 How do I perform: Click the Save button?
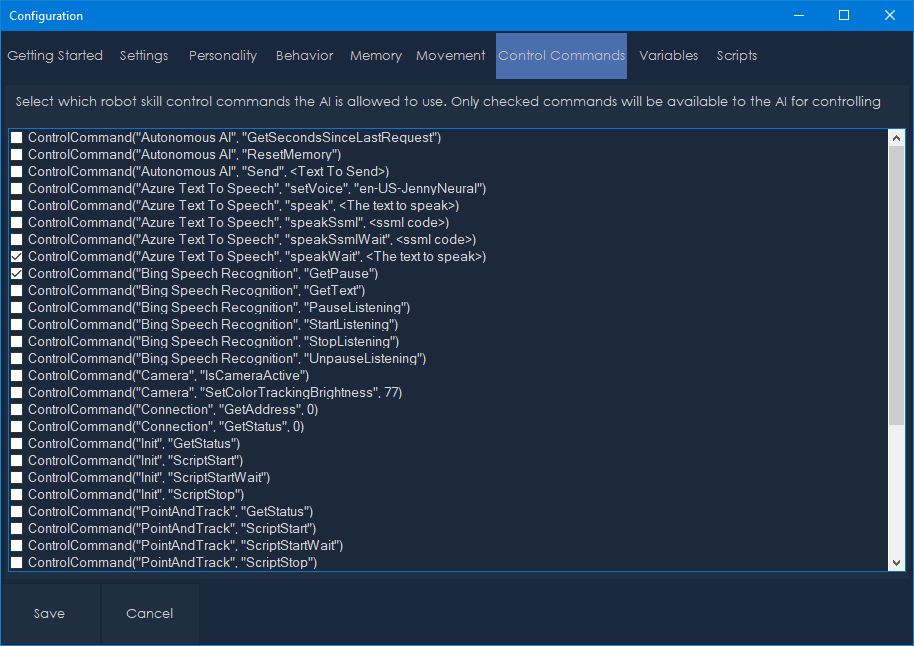point(49,614)
